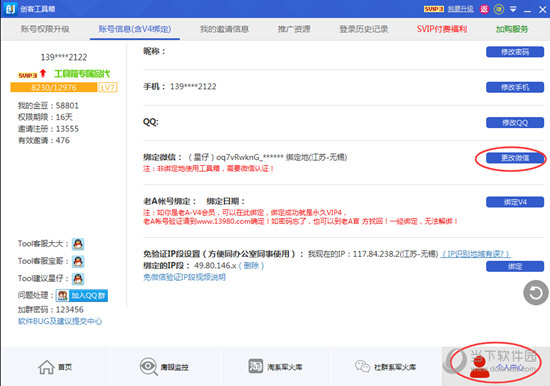Click the LV7 level badge

[x=107, y=87]
